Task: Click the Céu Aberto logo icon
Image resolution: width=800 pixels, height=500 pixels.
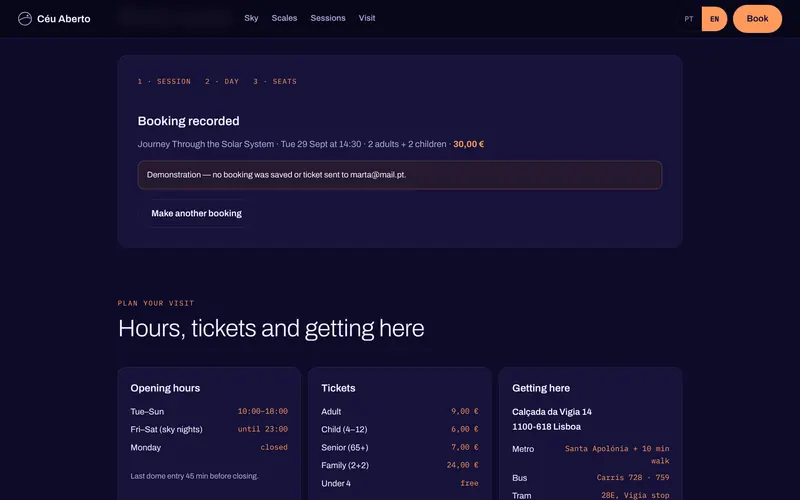Action: click(x=24, y=19)
